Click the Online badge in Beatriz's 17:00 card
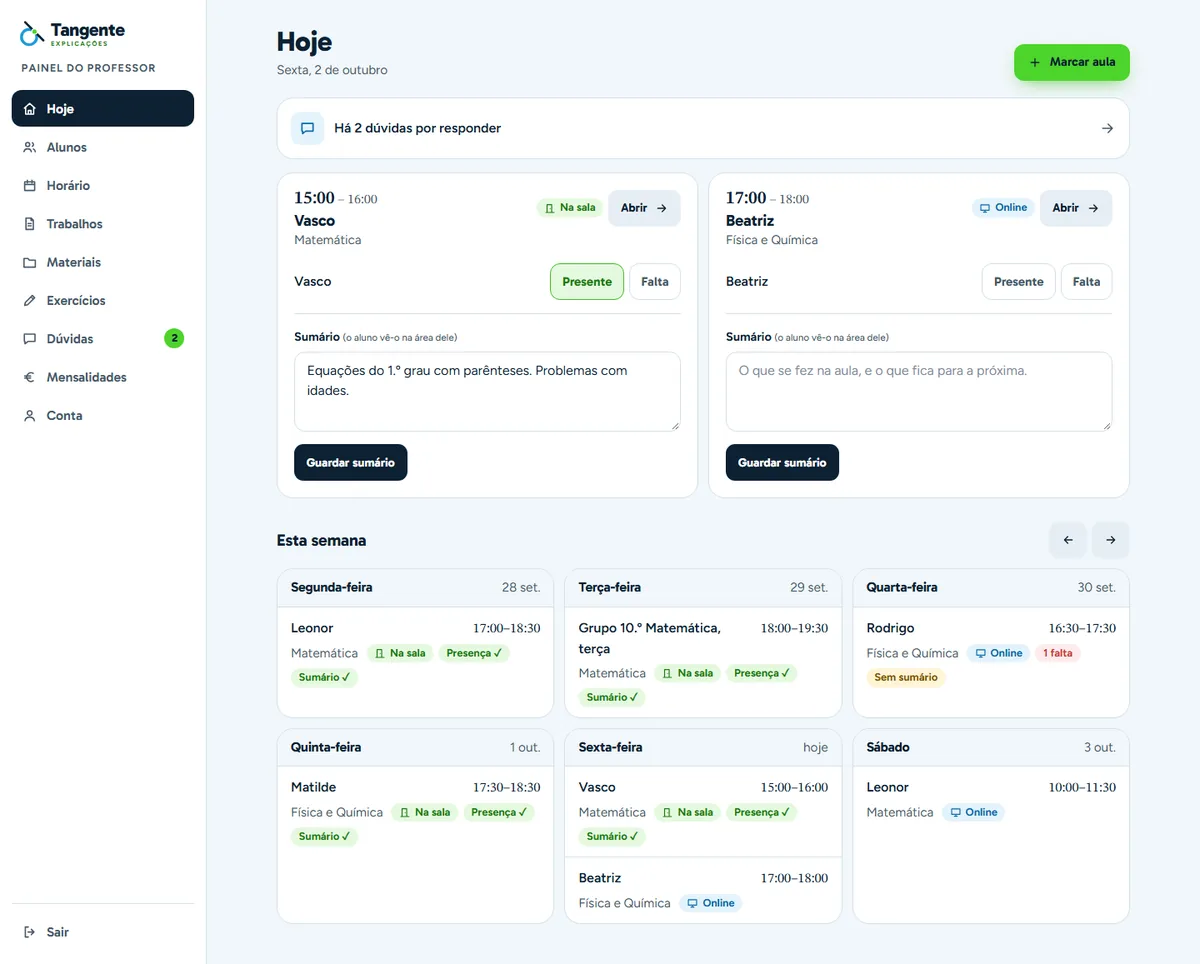The height and width of the screenshot is (964, 1200). click(x=1003, y=208)
